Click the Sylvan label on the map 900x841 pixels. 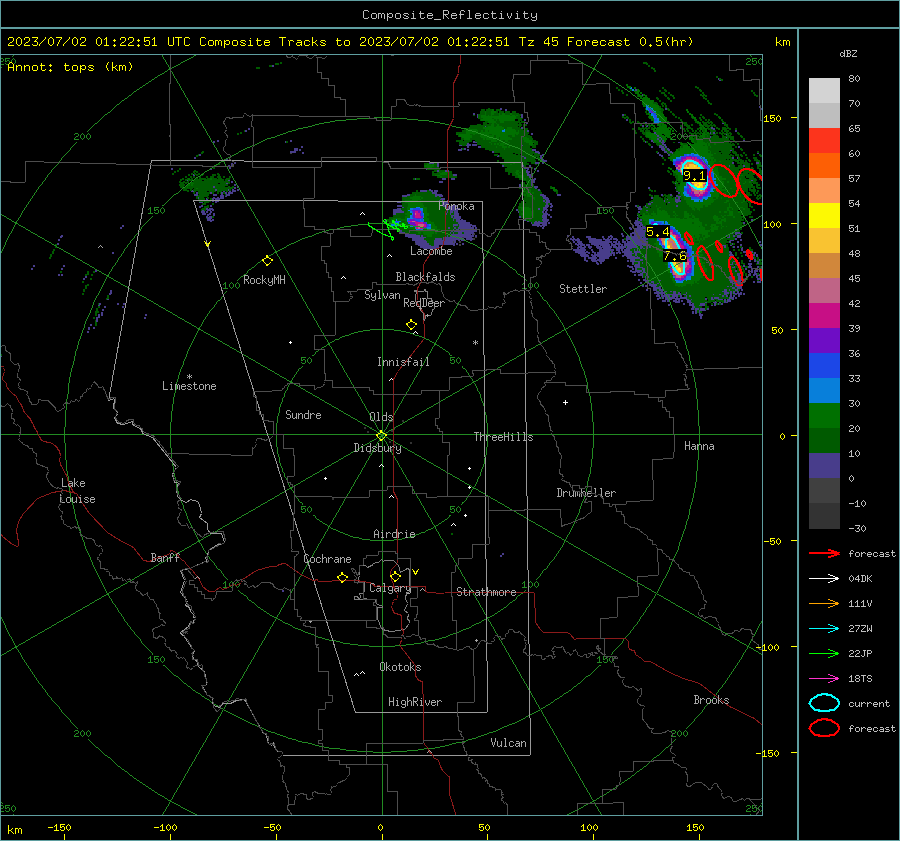[x=382, y=295]
